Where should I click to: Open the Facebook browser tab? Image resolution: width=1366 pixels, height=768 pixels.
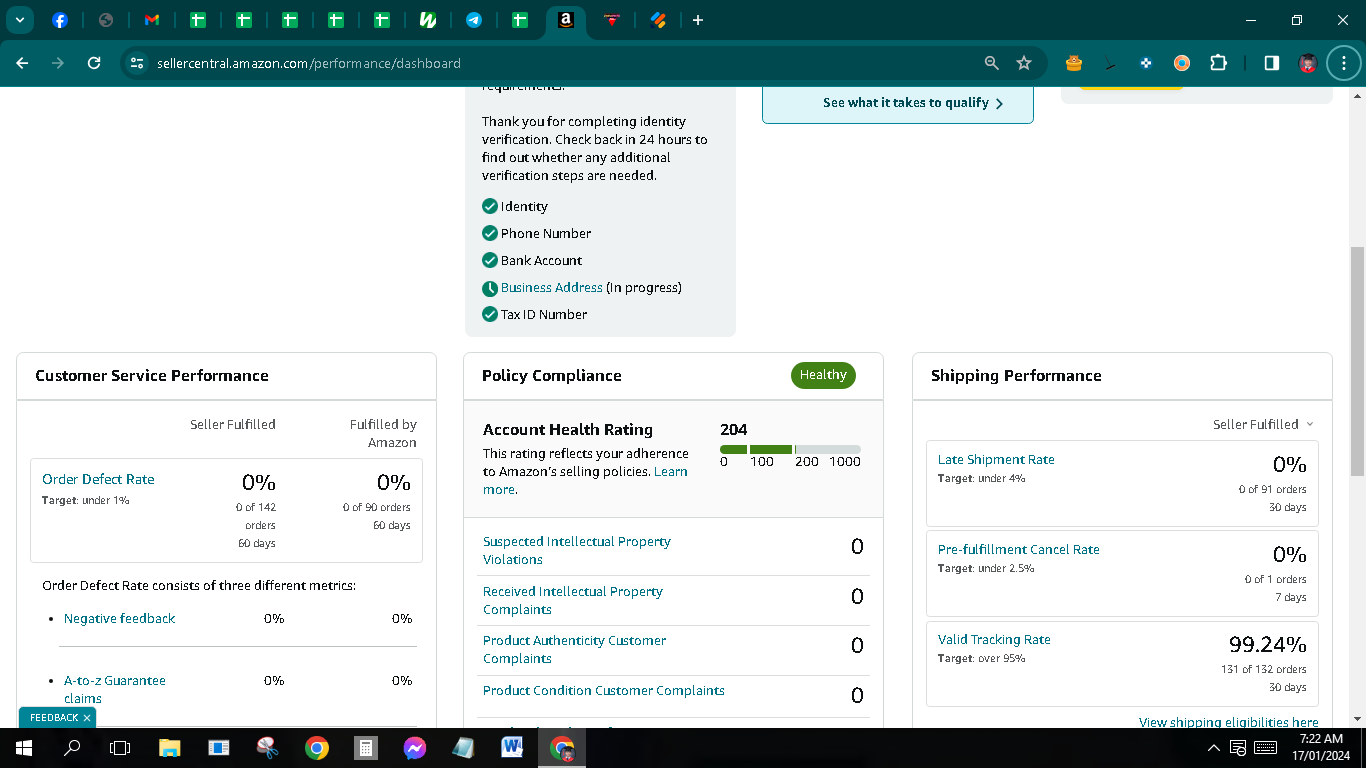coord(60,20)
